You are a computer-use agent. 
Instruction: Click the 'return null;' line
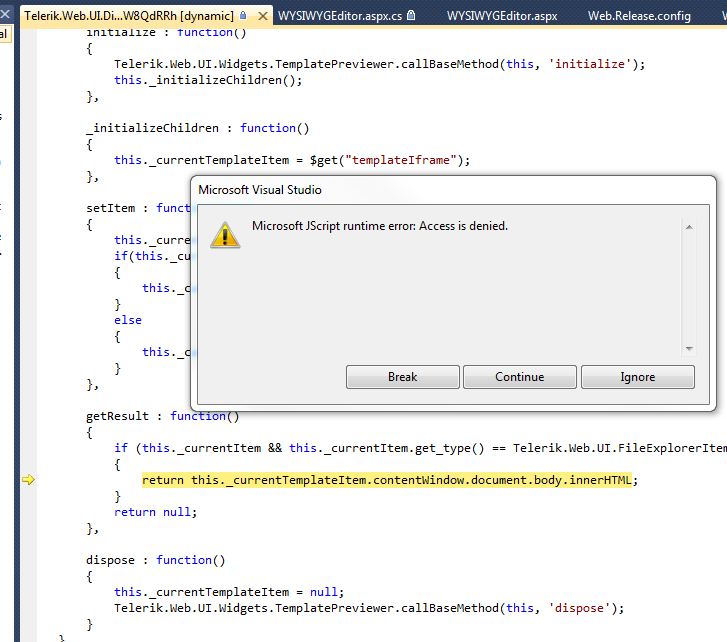click(x=155, y=512)
